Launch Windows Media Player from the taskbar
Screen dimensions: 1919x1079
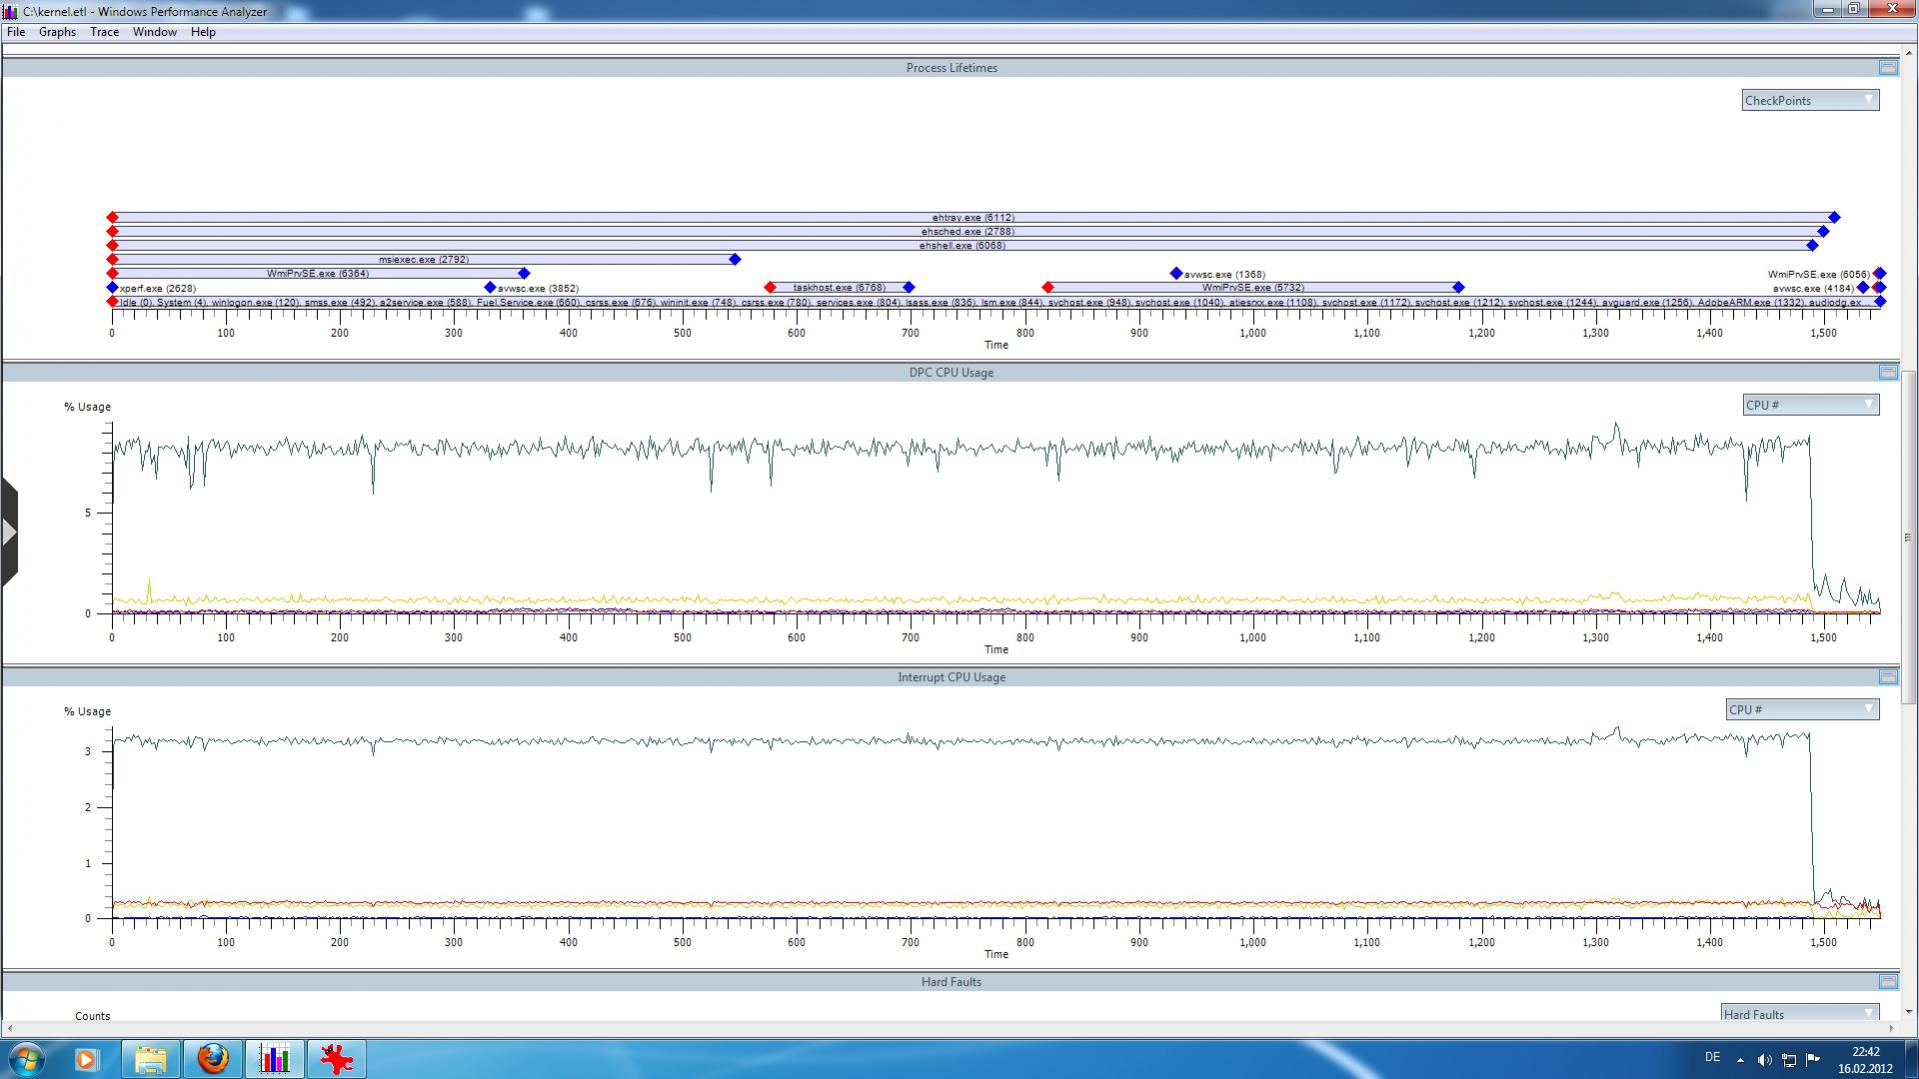click(86, 1059)
